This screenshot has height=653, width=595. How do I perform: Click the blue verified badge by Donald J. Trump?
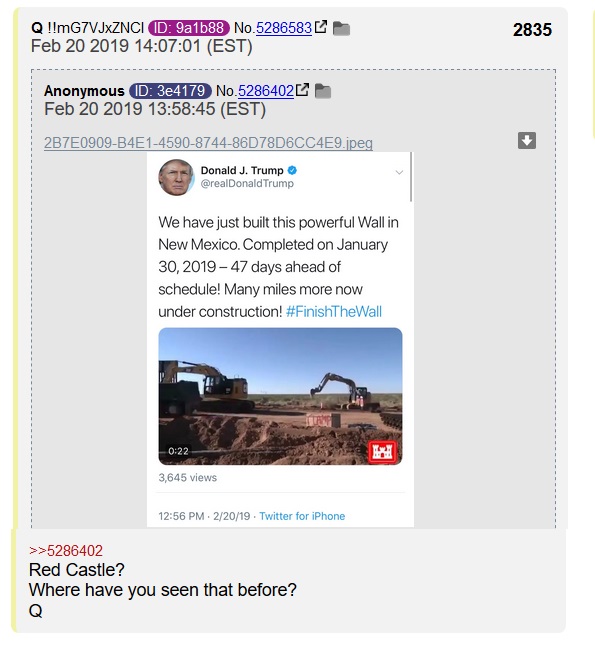click(x=292, y=170)
